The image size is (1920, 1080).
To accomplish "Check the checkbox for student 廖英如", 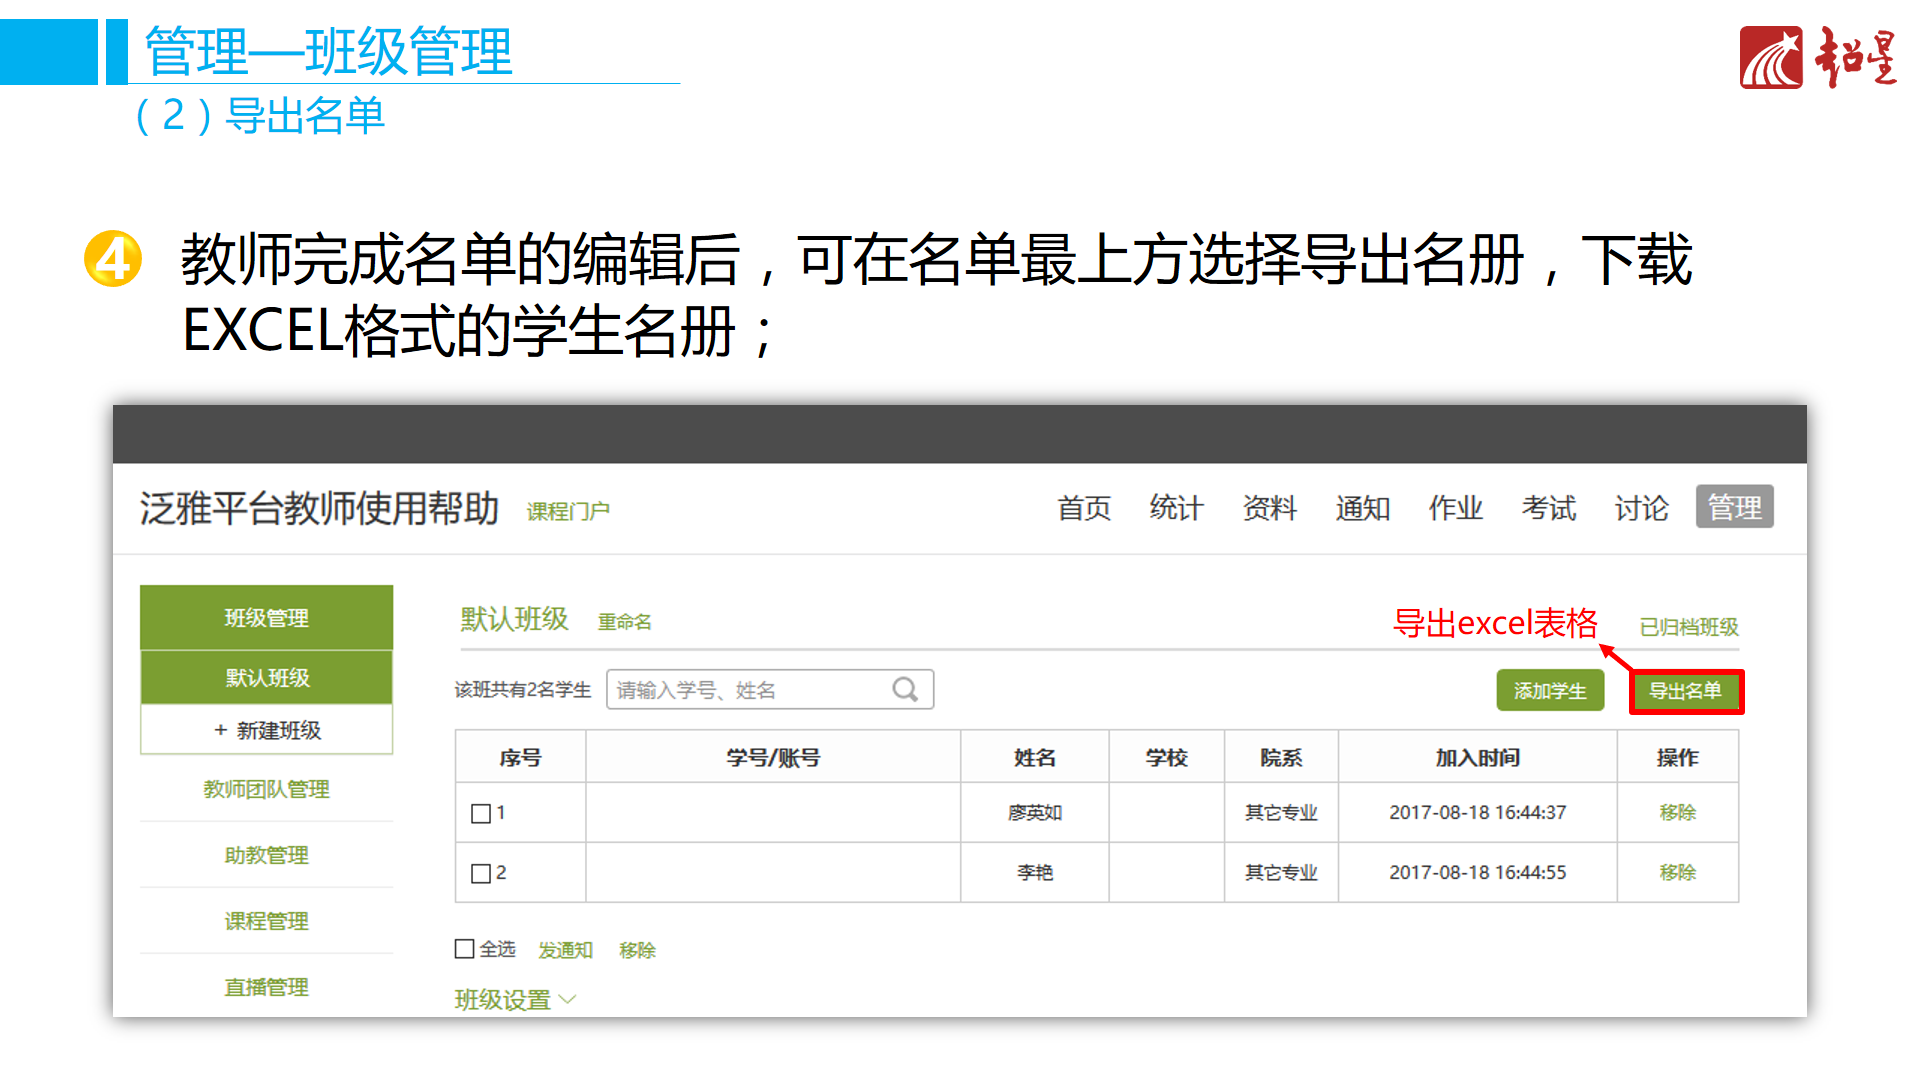I will coord(479,812).
